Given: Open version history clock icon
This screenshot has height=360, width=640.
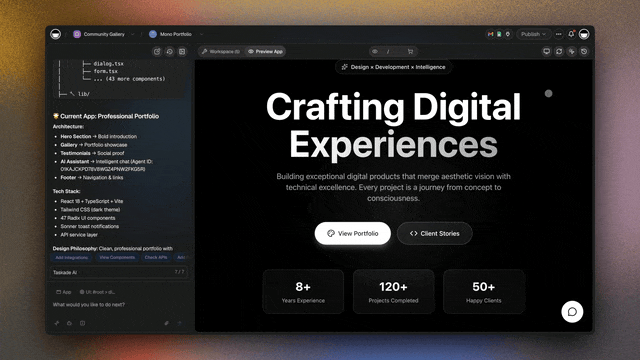Looking at the screenshot, I should point(584,51).
